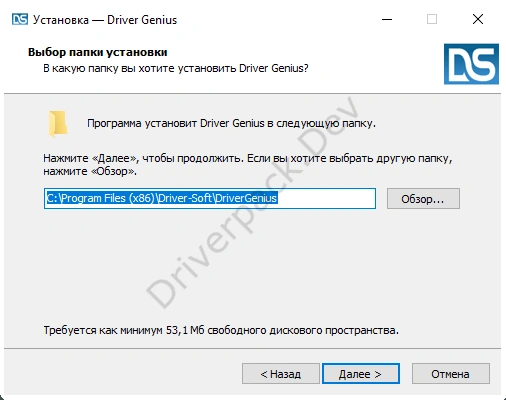Click the question В какую папку вы хотите

(x=176, y=68)
